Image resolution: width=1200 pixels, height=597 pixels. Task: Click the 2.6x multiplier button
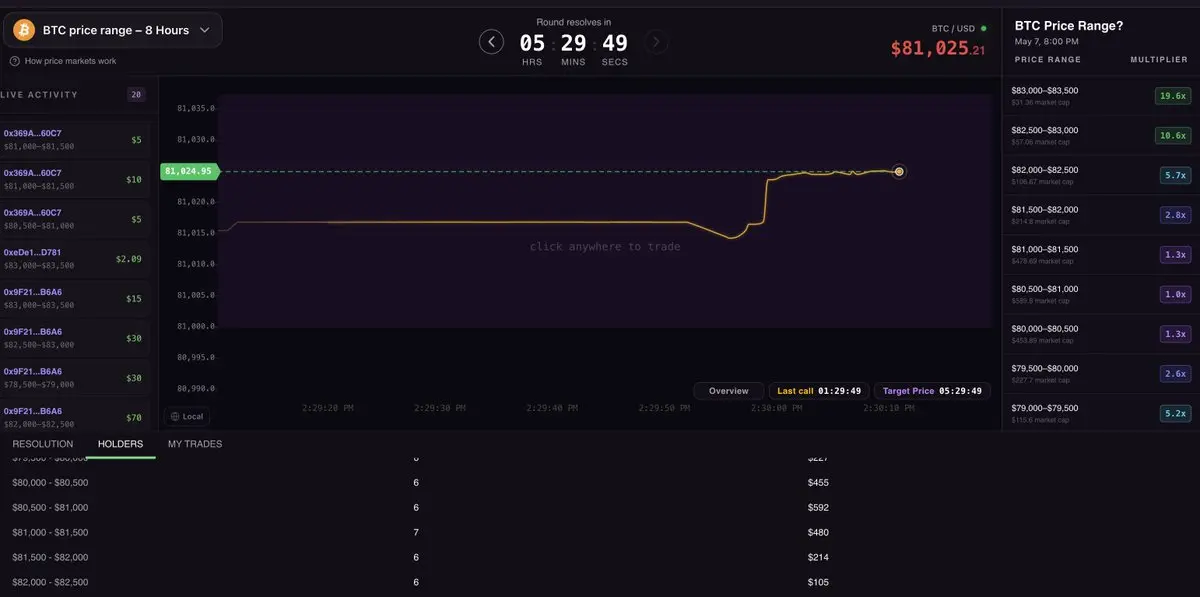[x=1174, y=374]
